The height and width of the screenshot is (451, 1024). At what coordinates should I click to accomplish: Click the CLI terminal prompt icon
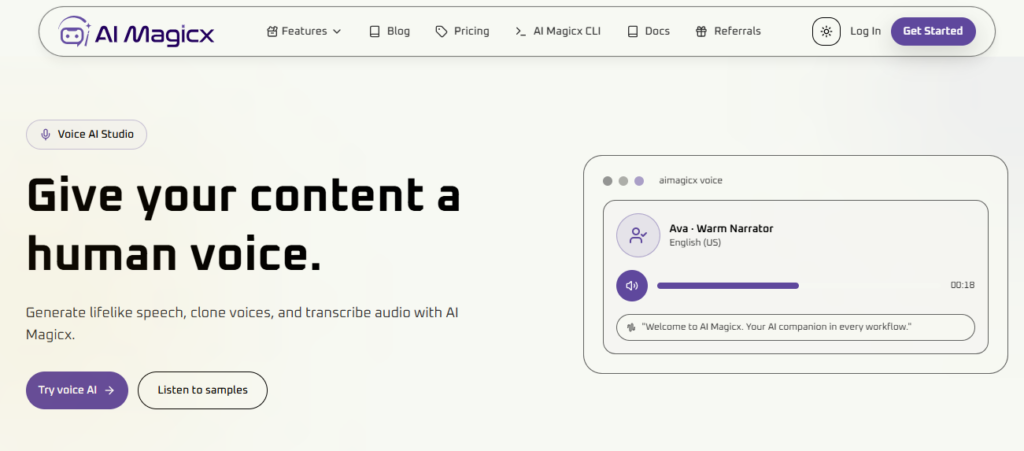520,31
